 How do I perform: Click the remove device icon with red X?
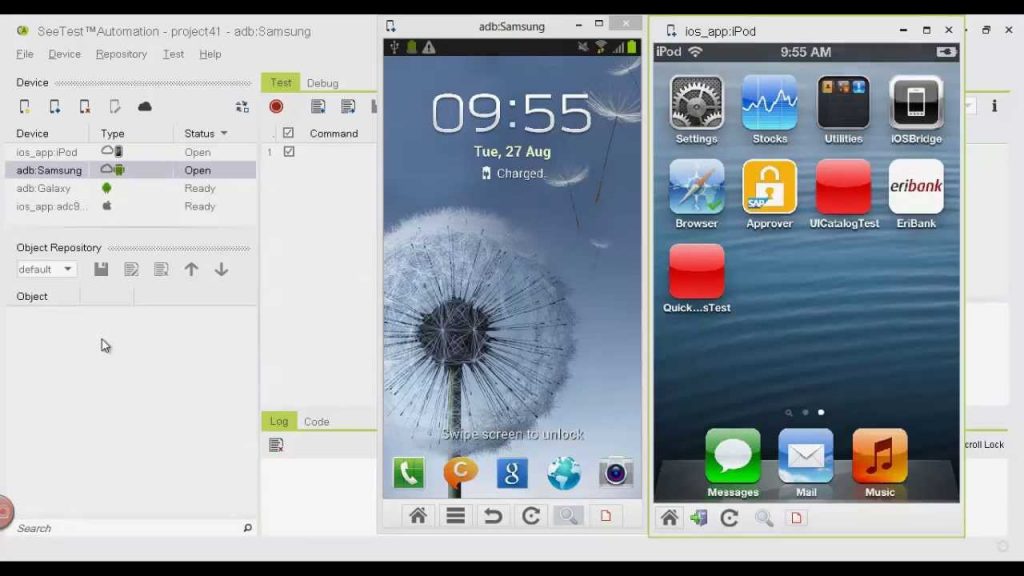tap(85, 106)
